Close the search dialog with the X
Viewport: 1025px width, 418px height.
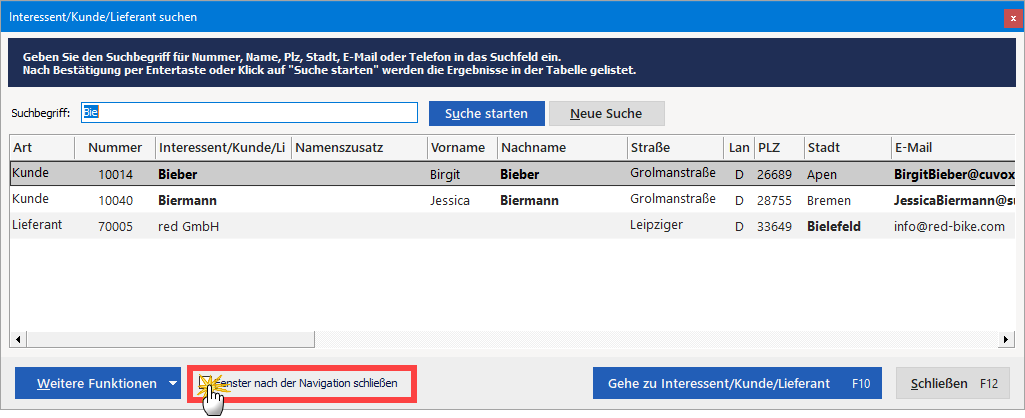(1013, 18)
